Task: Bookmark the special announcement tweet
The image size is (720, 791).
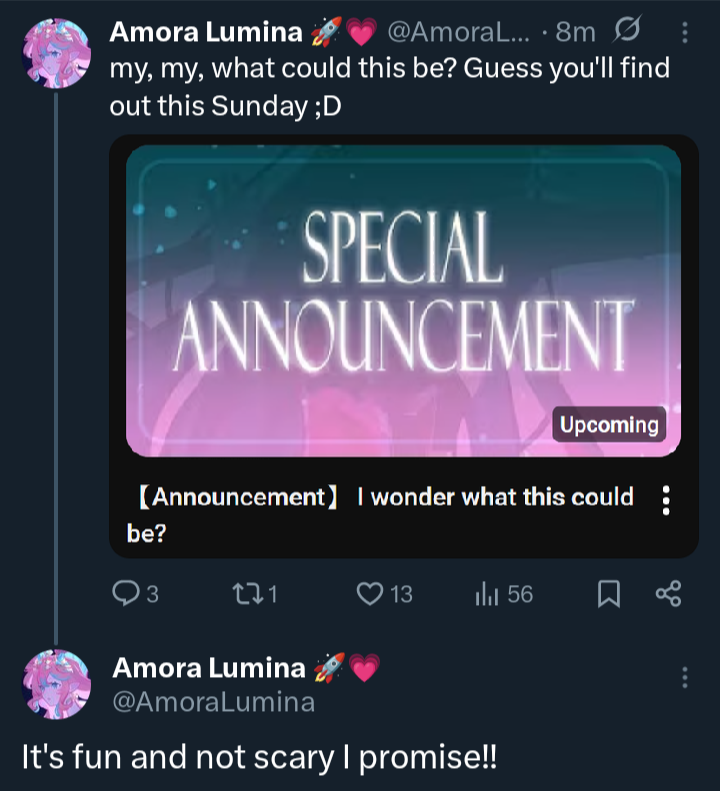Action: 608,594
